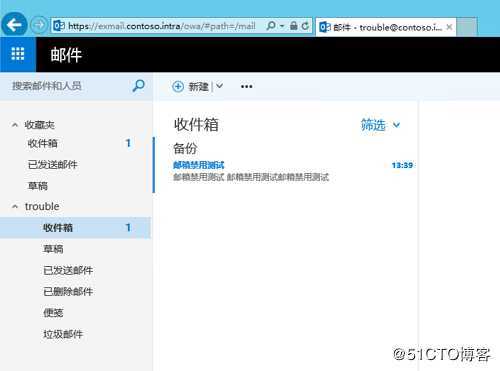The image size is (500, 371).
Task: Click the address bar search magnifier icon
Action: (x=271, y=26)
